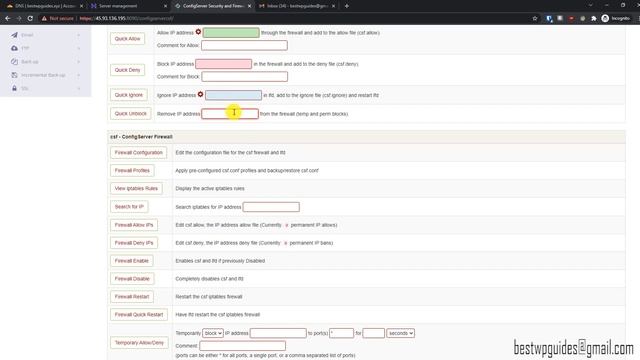Image resolution: width=640 pixels, height=360 pixels.
Task: Click the FTP cloud icon in the sidebar
Action: (x=14, y=48)
